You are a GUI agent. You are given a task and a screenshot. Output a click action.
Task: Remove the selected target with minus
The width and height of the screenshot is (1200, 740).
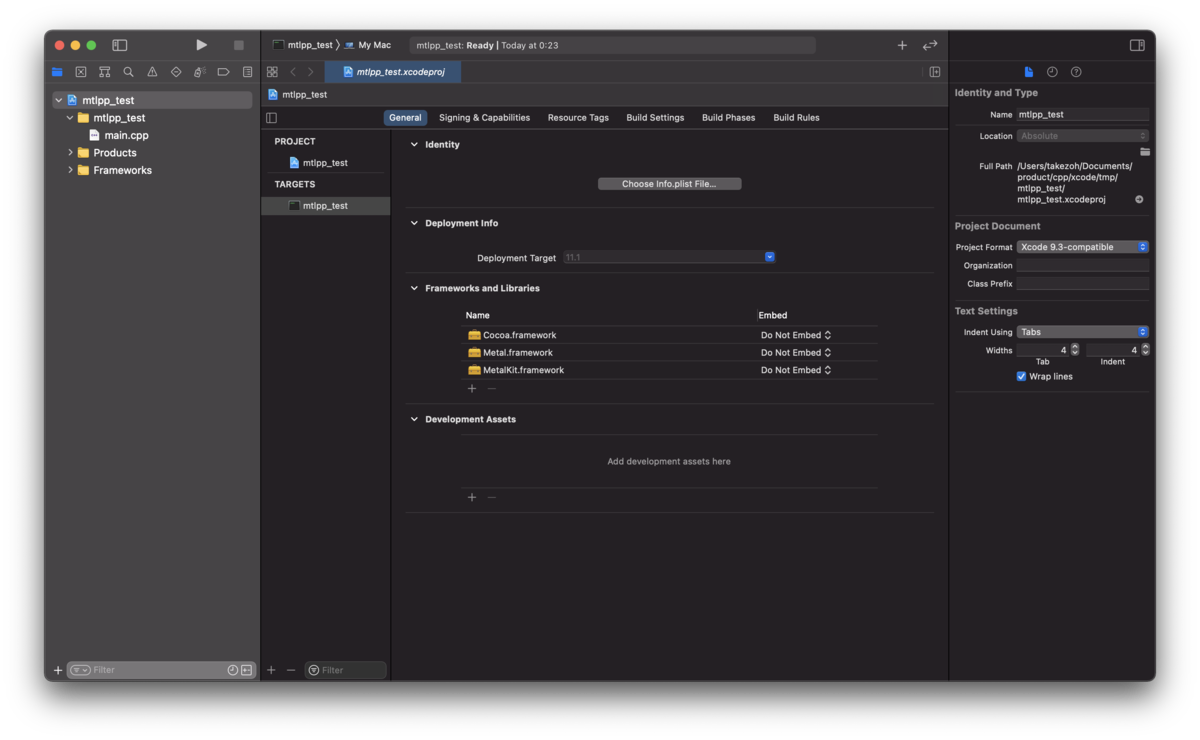point(291,670)
